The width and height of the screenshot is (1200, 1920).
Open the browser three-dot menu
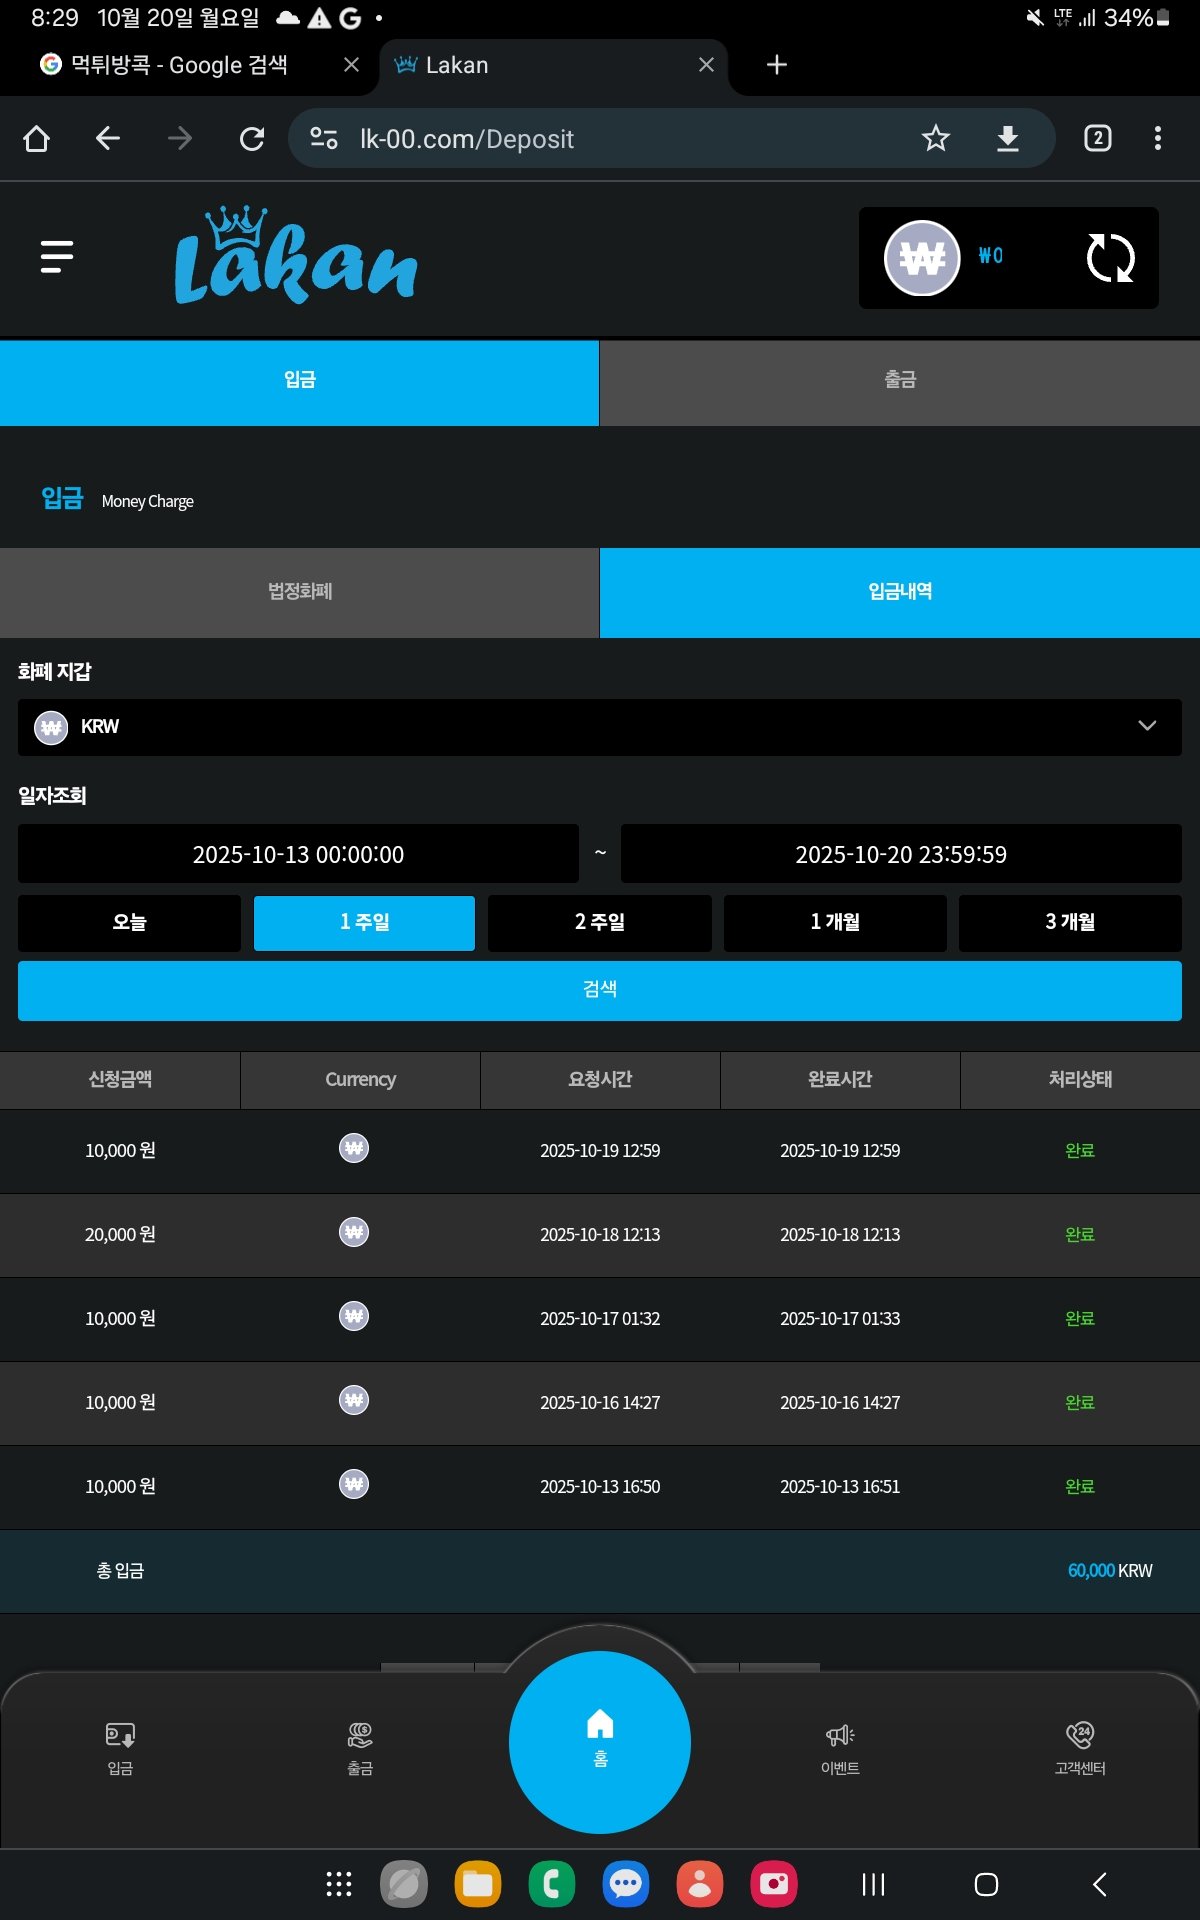(1157, 138)
